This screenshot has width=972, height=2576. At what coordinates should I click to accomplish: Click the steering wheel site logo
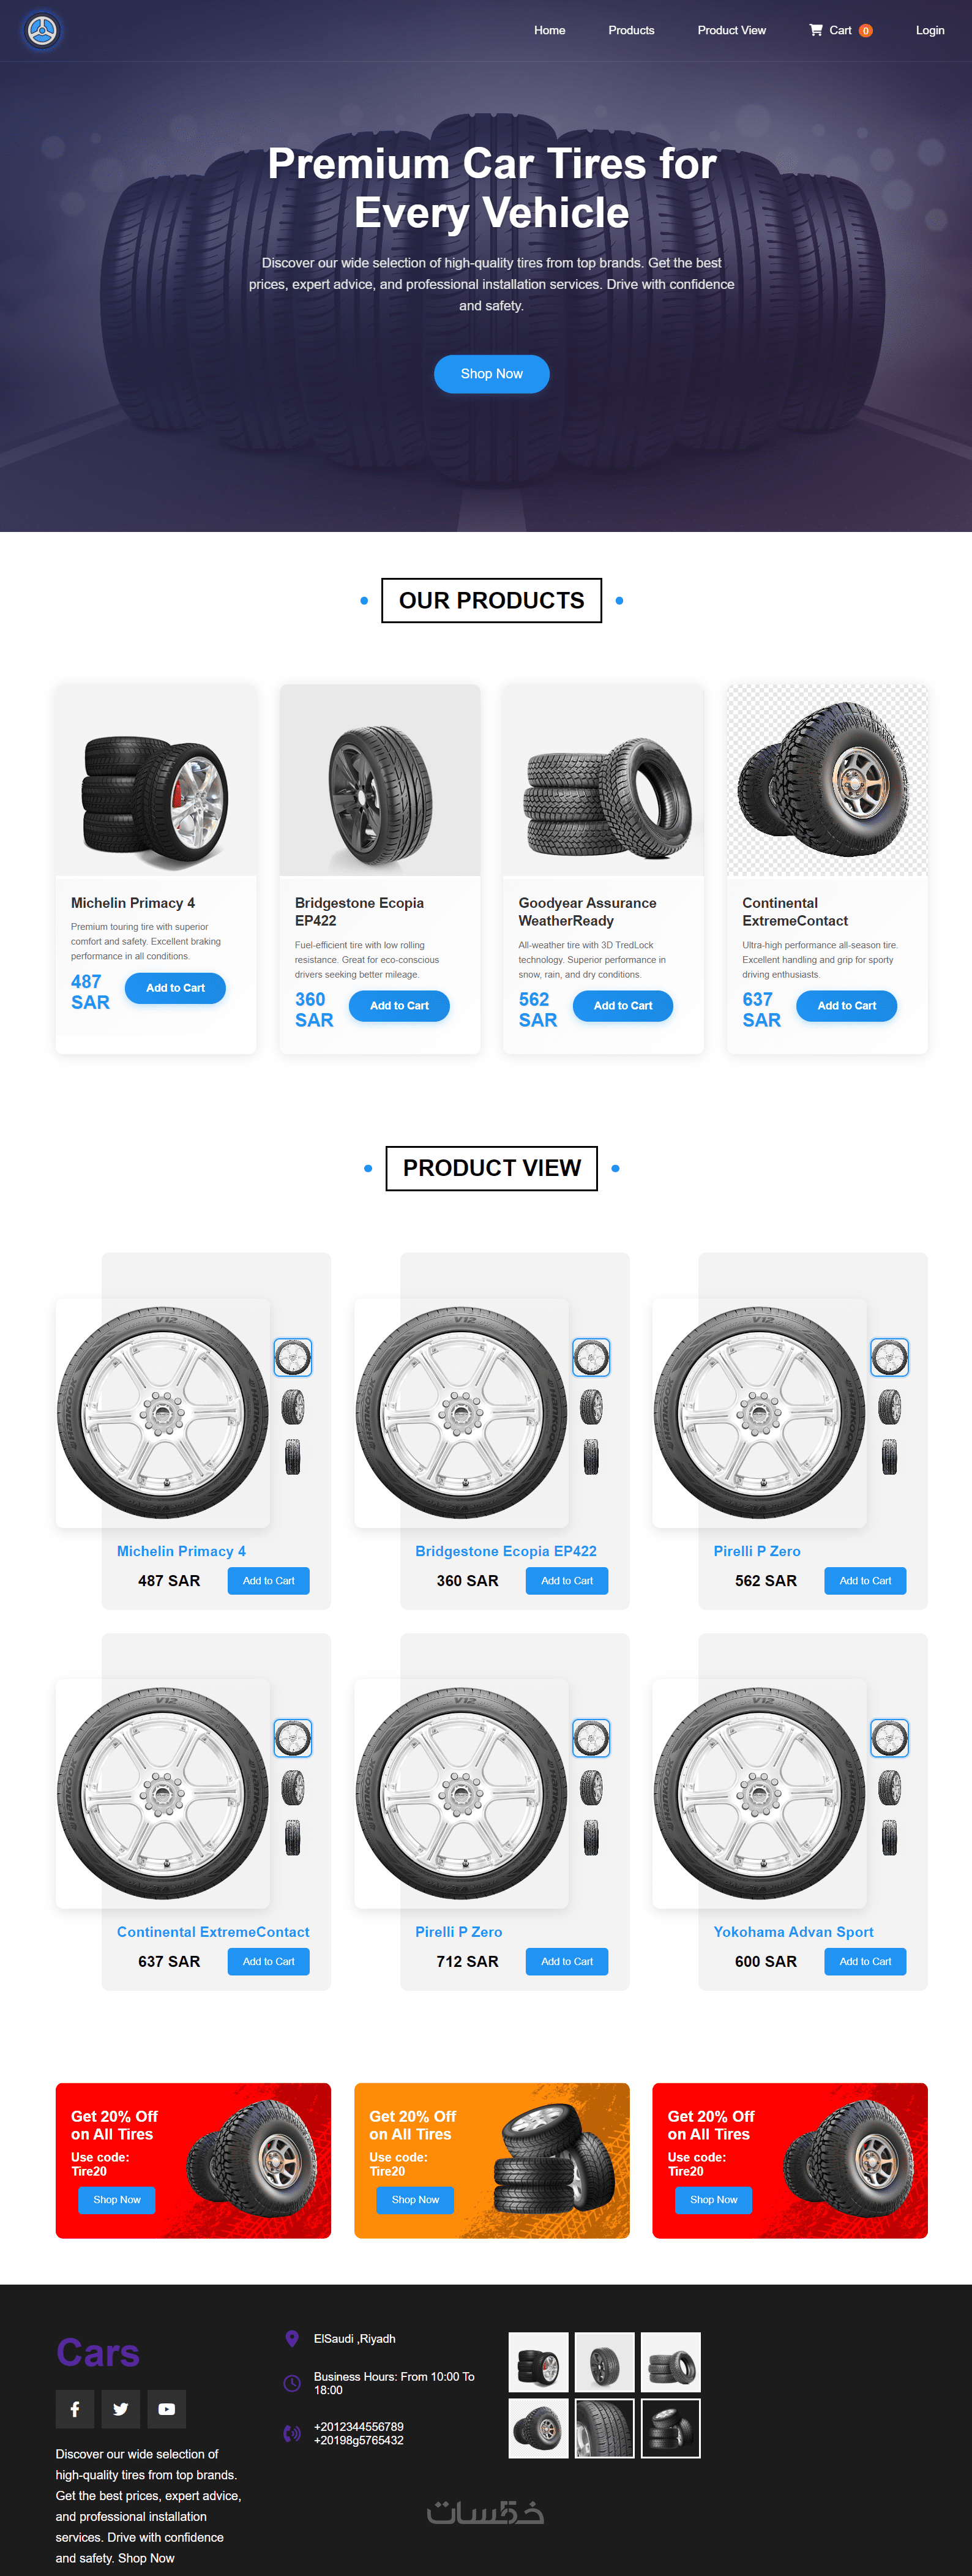click(42, 31)
